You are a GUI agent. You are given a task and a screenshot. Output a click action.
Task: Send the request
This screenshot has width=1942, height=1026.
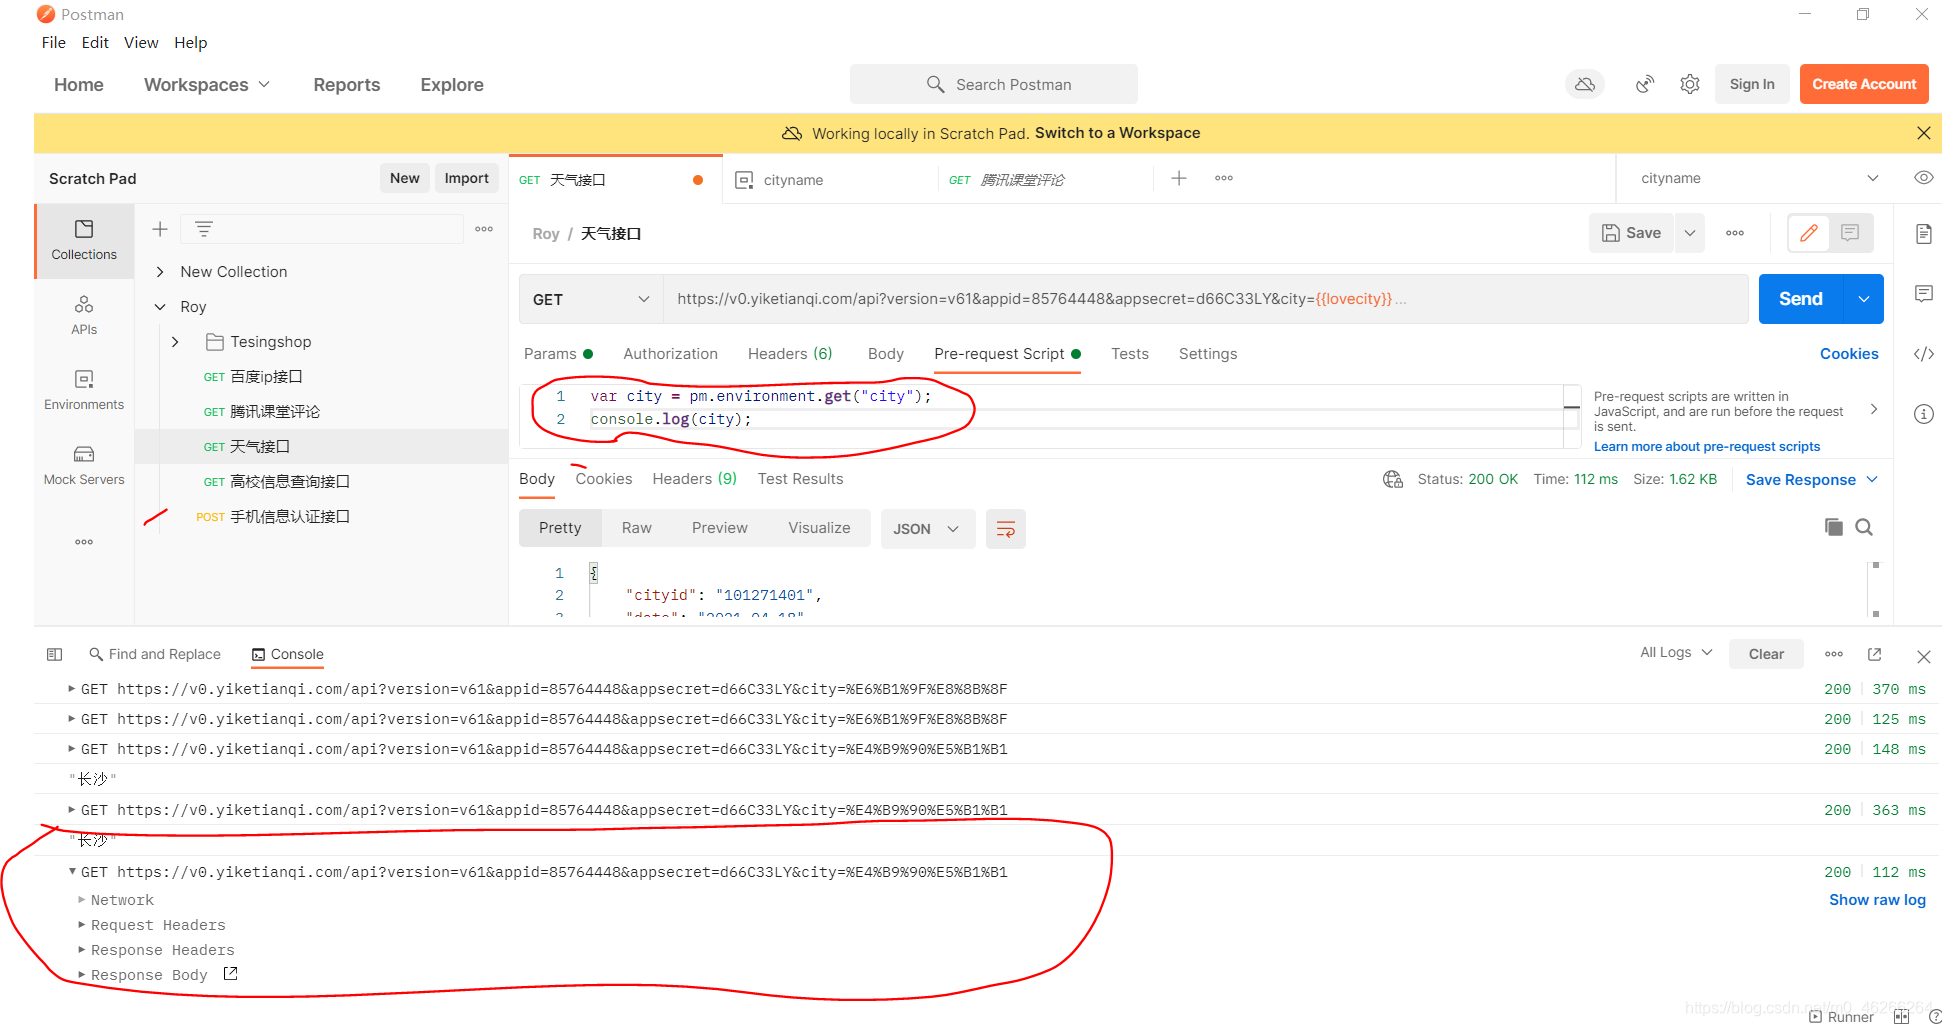point(1801,299)
